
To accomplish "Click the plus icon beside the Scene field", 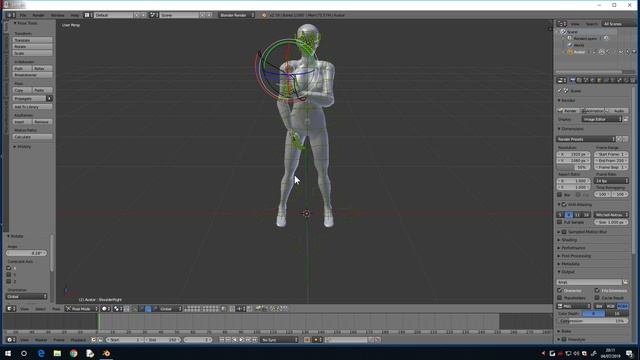I will point(203,15).
